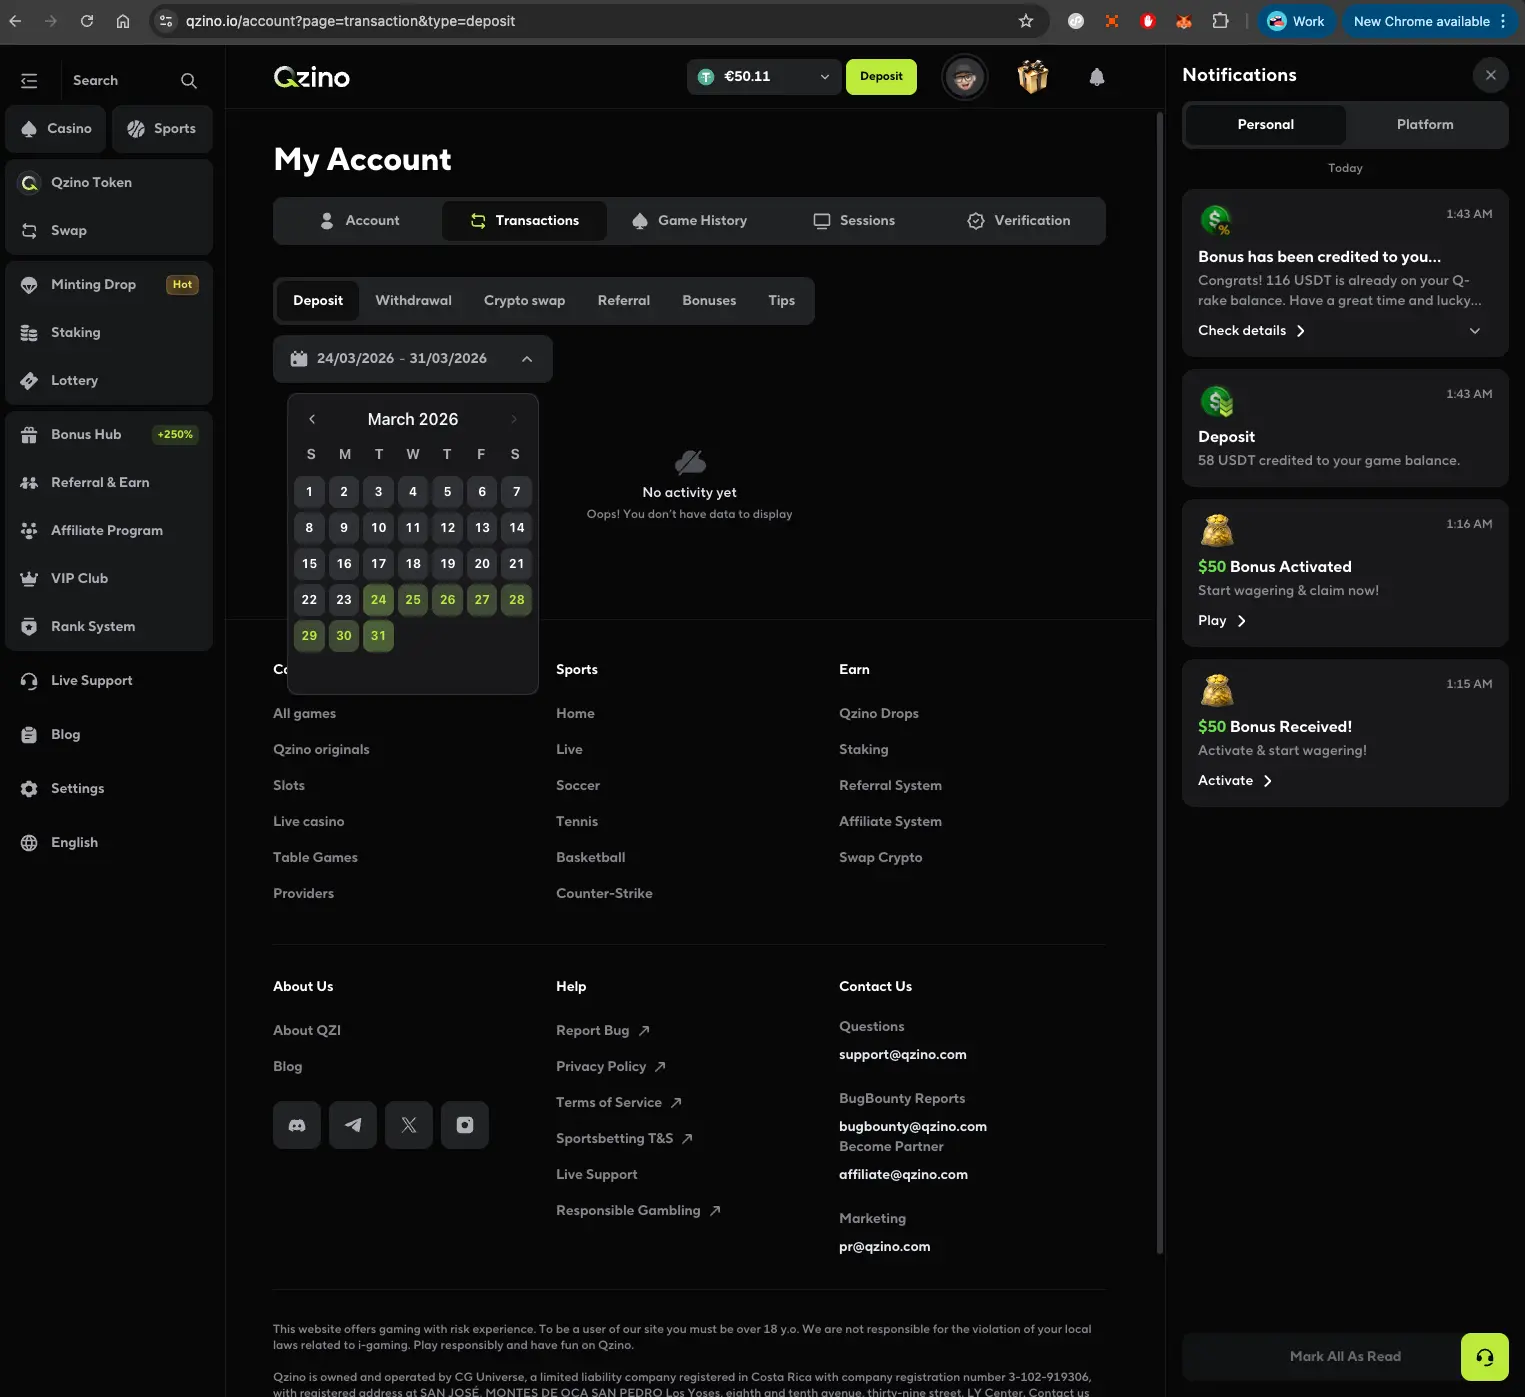Open Report Bug link
Image resolution: width=1525 pixels, height=1397 pixels.
point(603,1031)
